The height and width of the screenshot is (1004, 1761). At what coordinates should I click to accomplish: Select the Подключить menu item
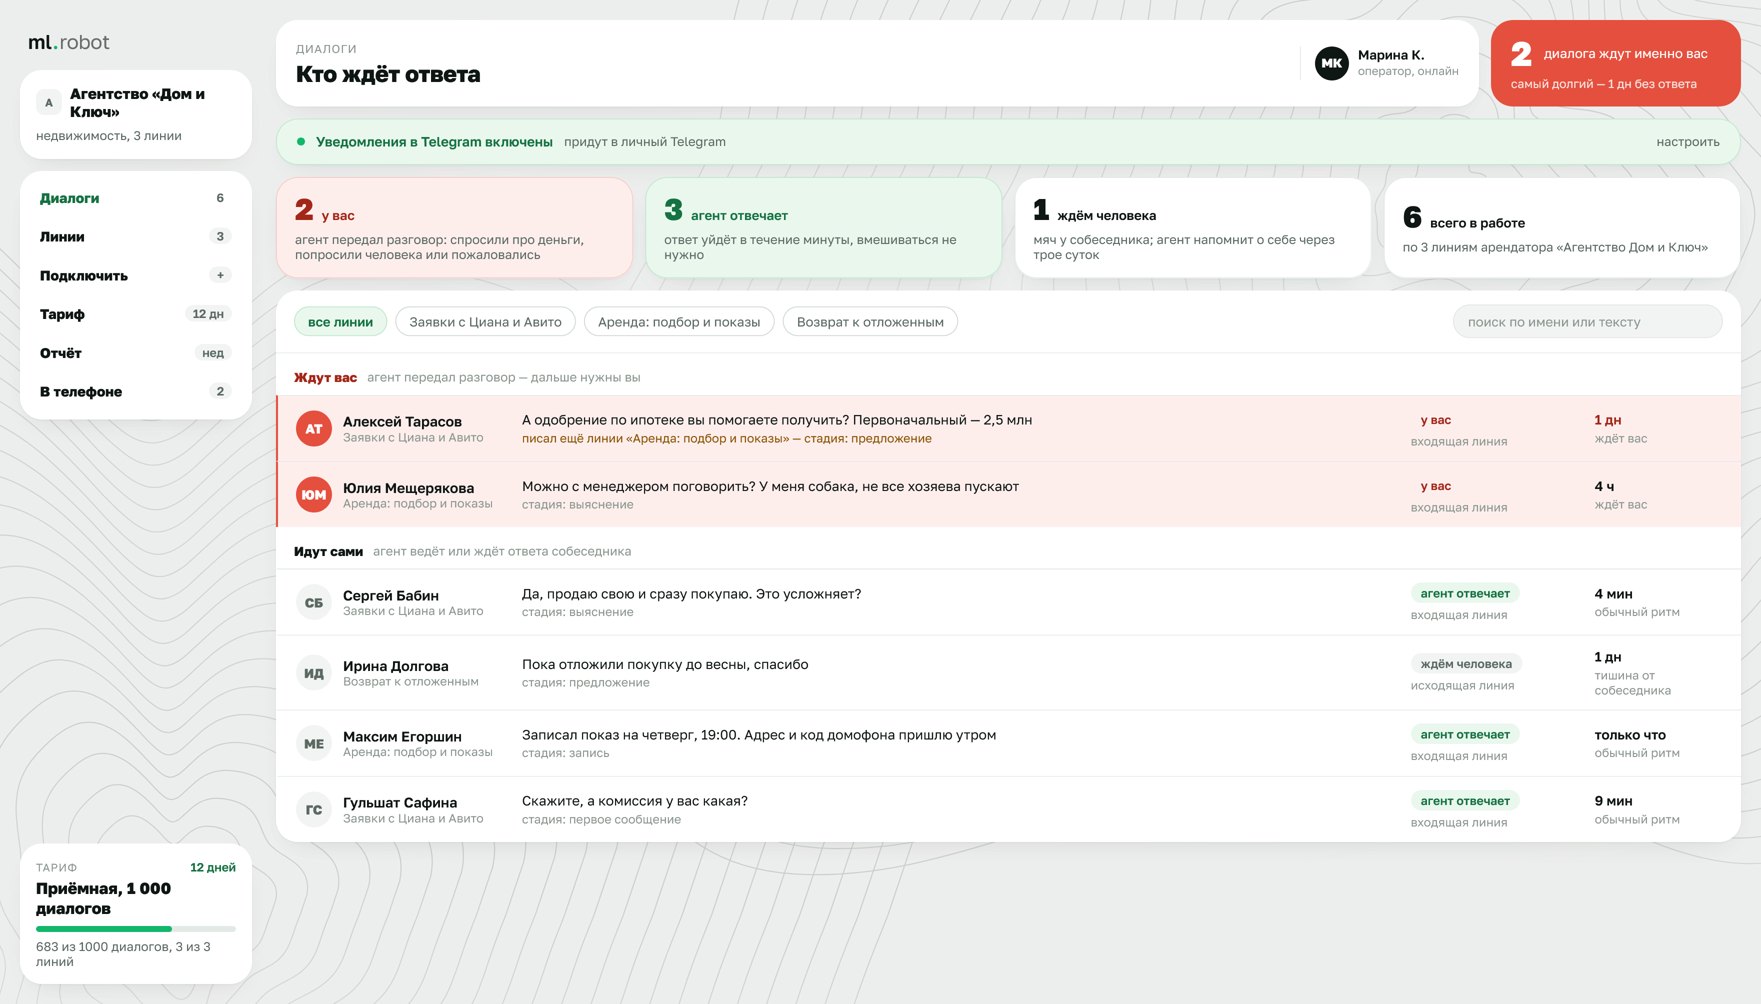pos(136,275)
